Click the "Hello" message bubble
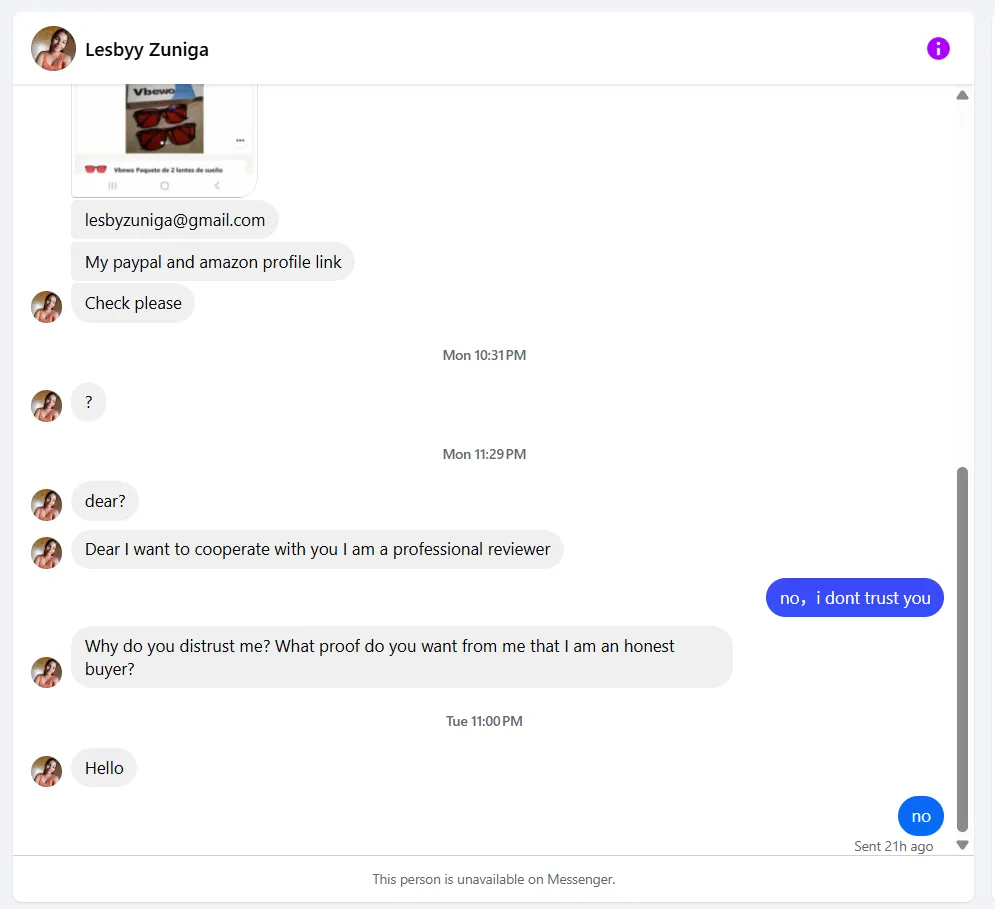 click(104, 768)
